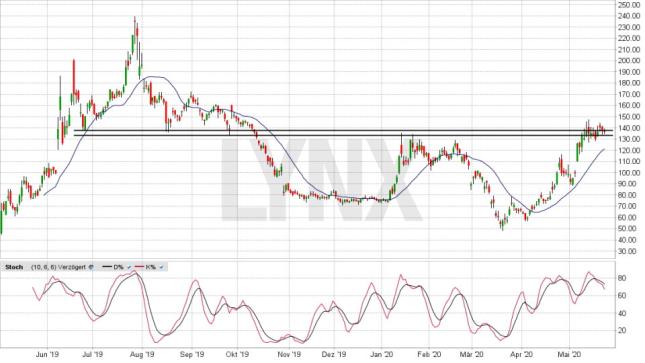The height and width of the screenshot is (363, 645).
Task: Click the 130.00 price axis label
Action: click(629, 139)
